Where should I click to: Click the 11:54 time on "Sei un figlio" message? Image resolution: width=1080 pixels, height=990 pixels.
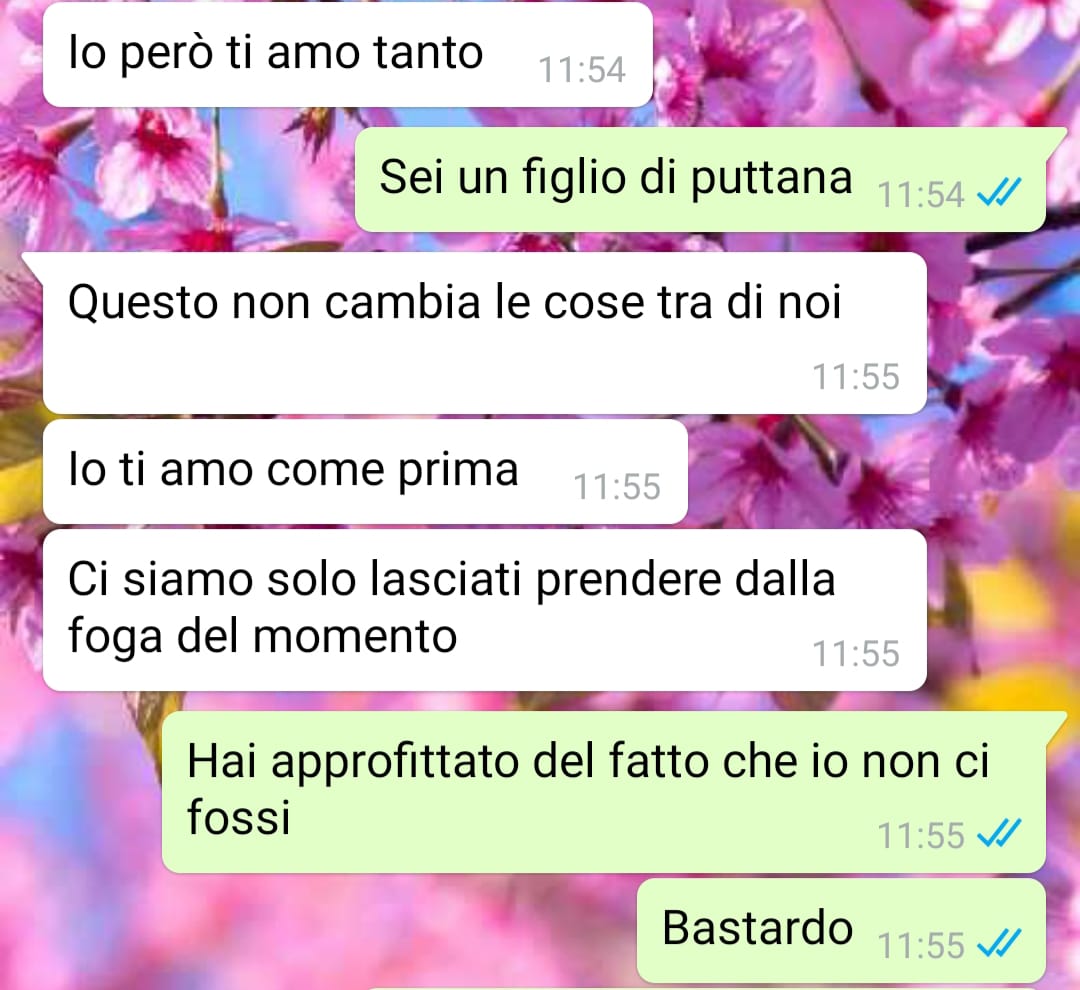click(x=921, y=194)
